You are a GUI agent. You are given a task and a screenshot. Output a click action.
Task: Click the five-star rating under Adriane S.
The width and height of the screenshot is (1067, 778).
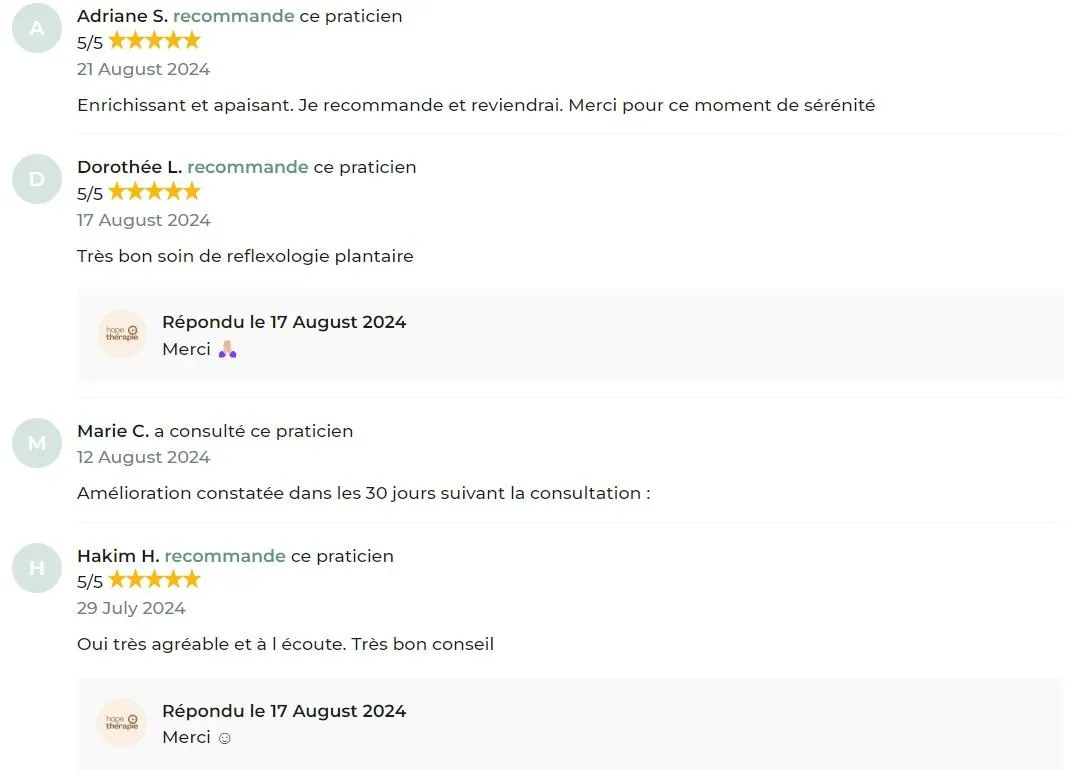(x=154, y=41)
